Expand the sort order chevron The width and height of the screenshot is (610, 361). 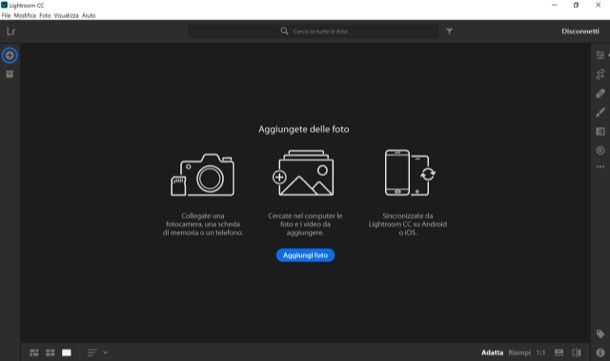[x=105, y=352]
